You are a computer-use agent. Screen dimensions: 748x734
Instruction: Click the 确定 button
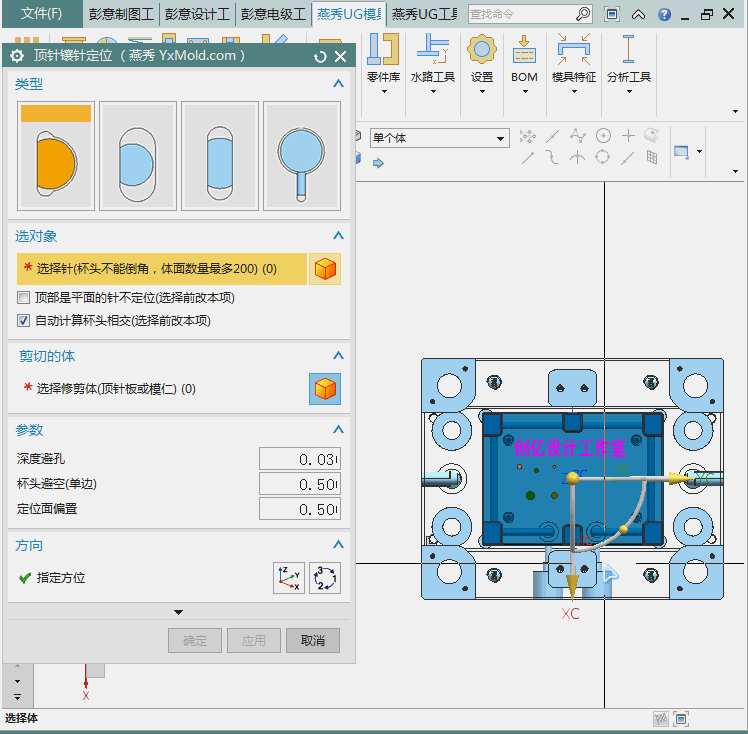pyautogui.click(x=195, y=641)
